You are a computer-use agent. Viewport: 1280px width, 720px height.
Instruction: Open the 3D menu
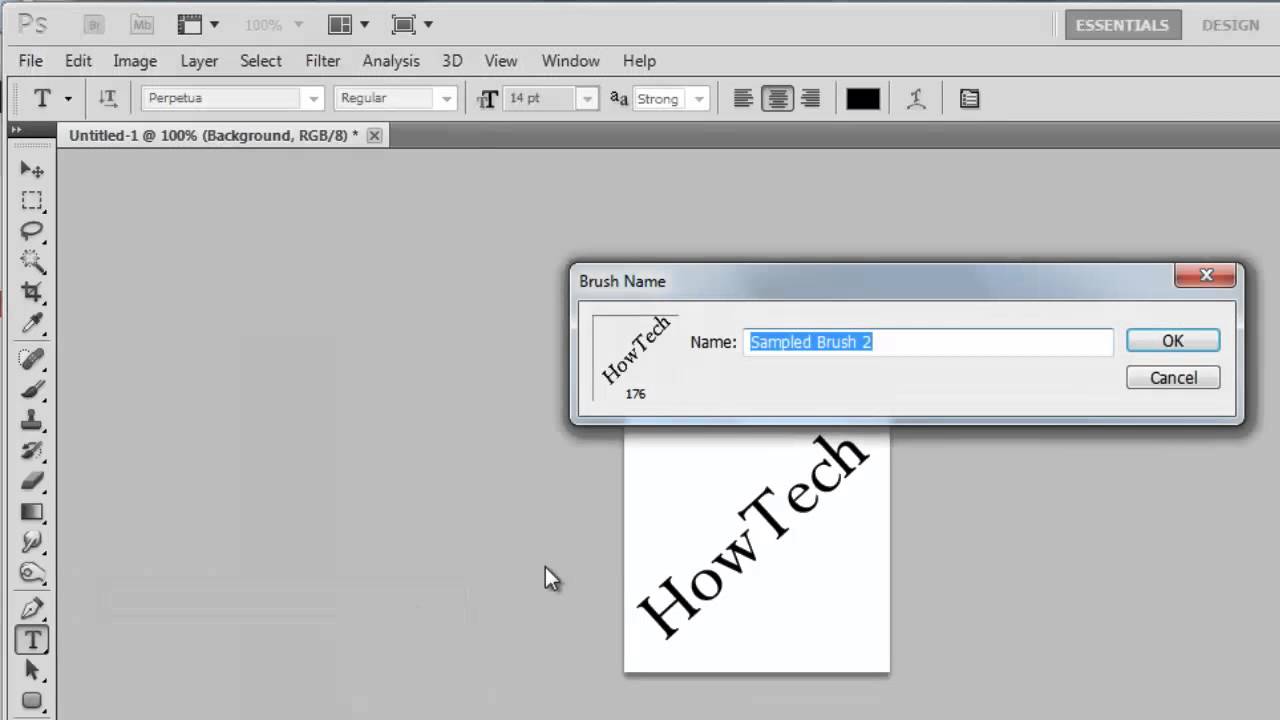click(x=452, y=61)
